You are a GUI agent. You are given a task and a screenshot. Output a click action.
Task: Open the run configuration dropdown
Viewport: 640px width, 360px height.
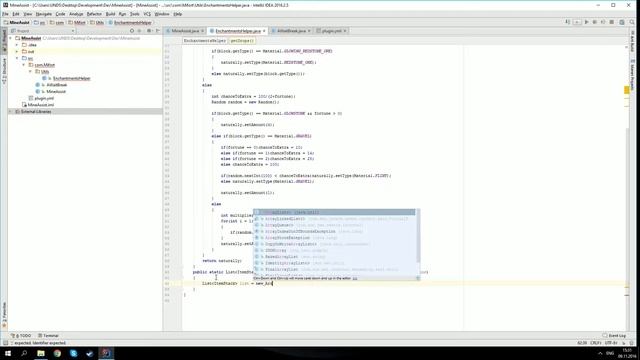[577, 22]
